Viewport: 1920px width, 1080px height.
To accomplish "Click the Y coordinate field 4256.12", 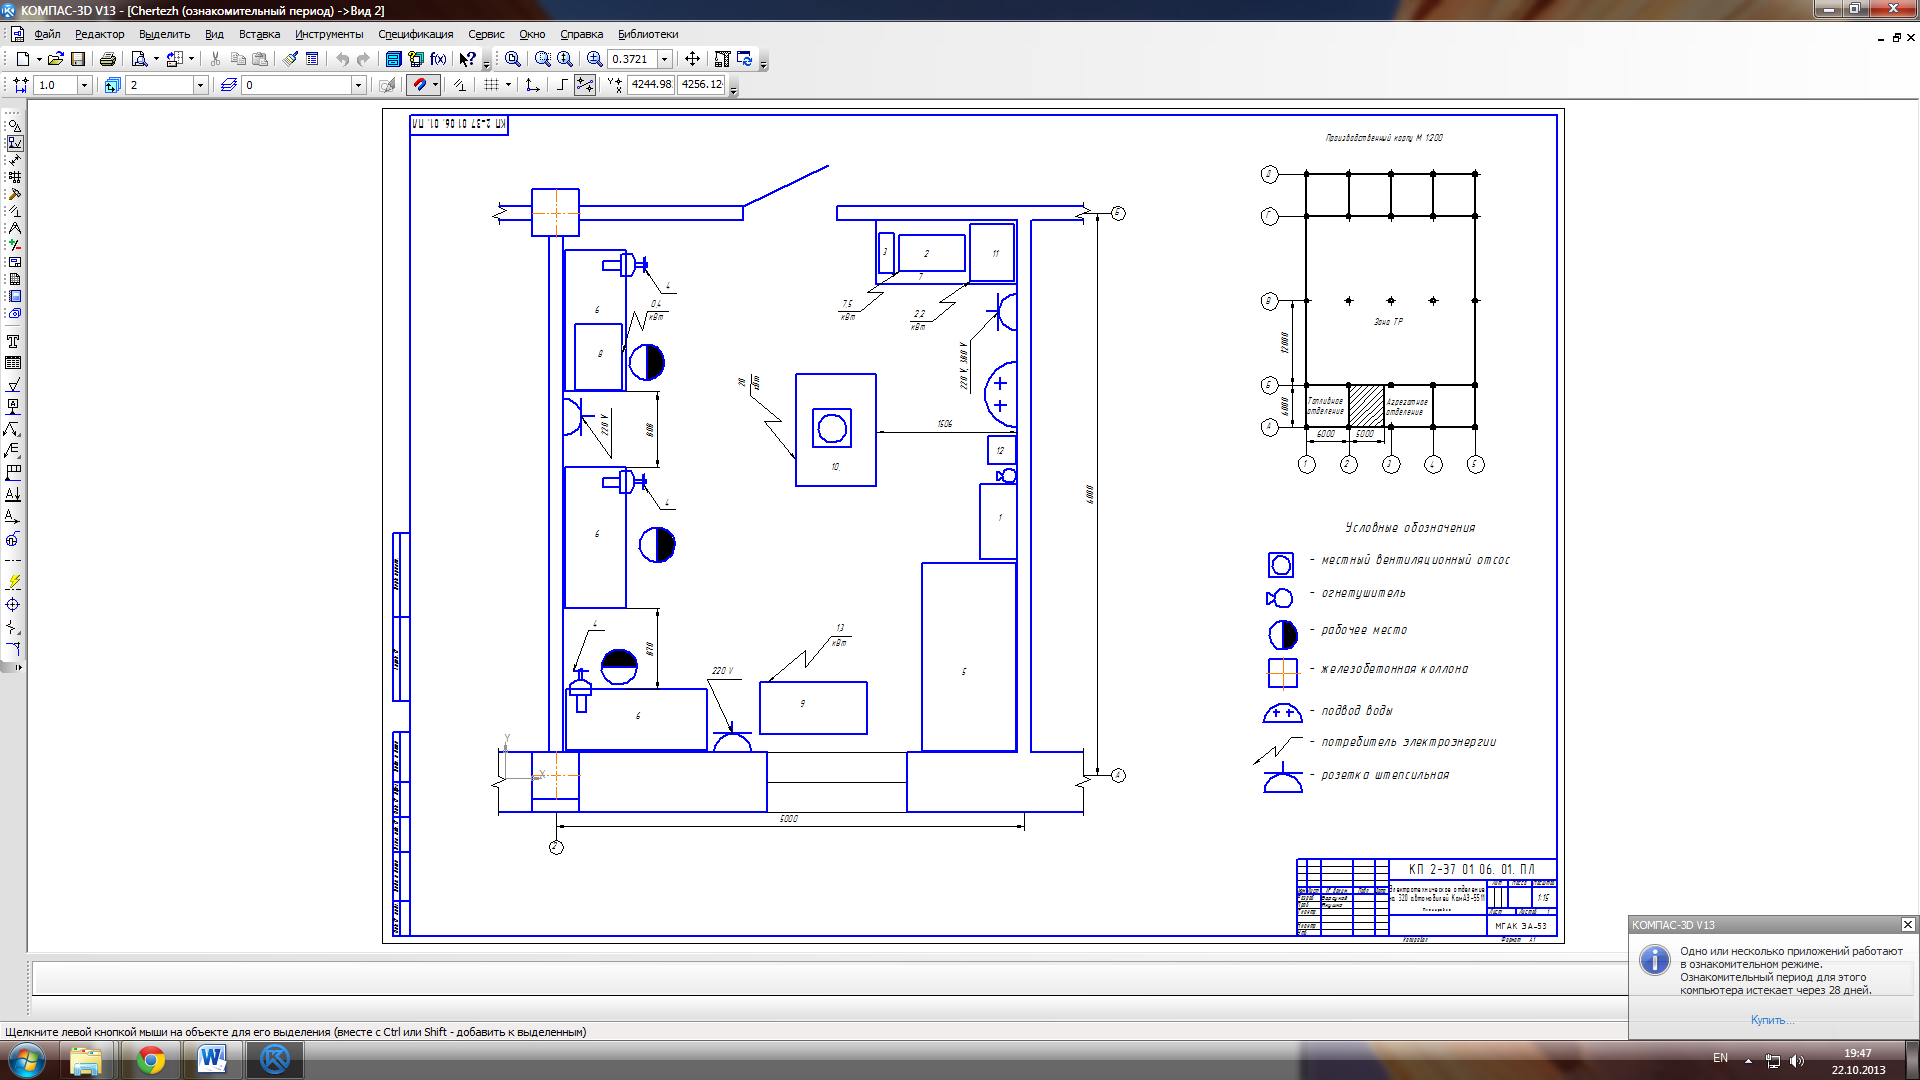I will click(702, 85).
